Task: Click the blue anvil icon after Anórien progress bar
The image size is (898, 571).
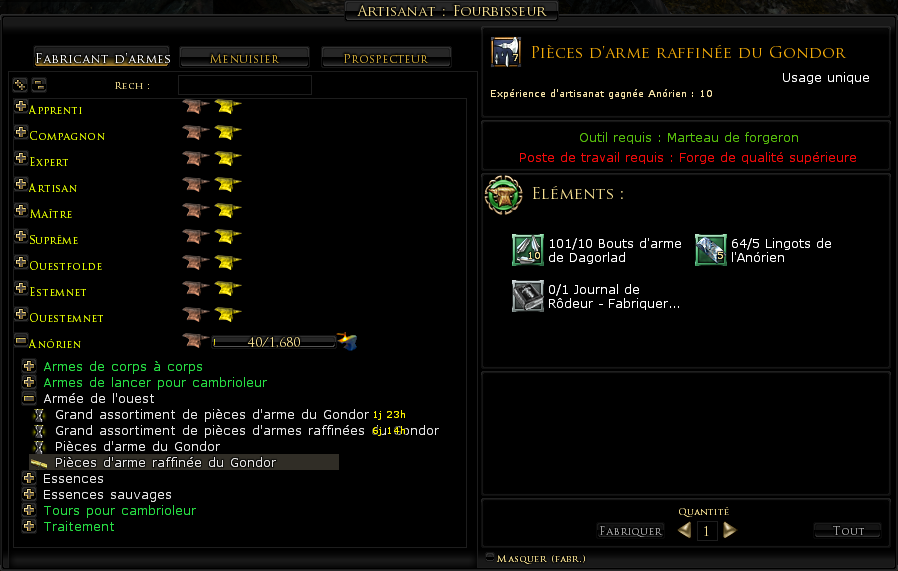Action: (x=347, y=341)
